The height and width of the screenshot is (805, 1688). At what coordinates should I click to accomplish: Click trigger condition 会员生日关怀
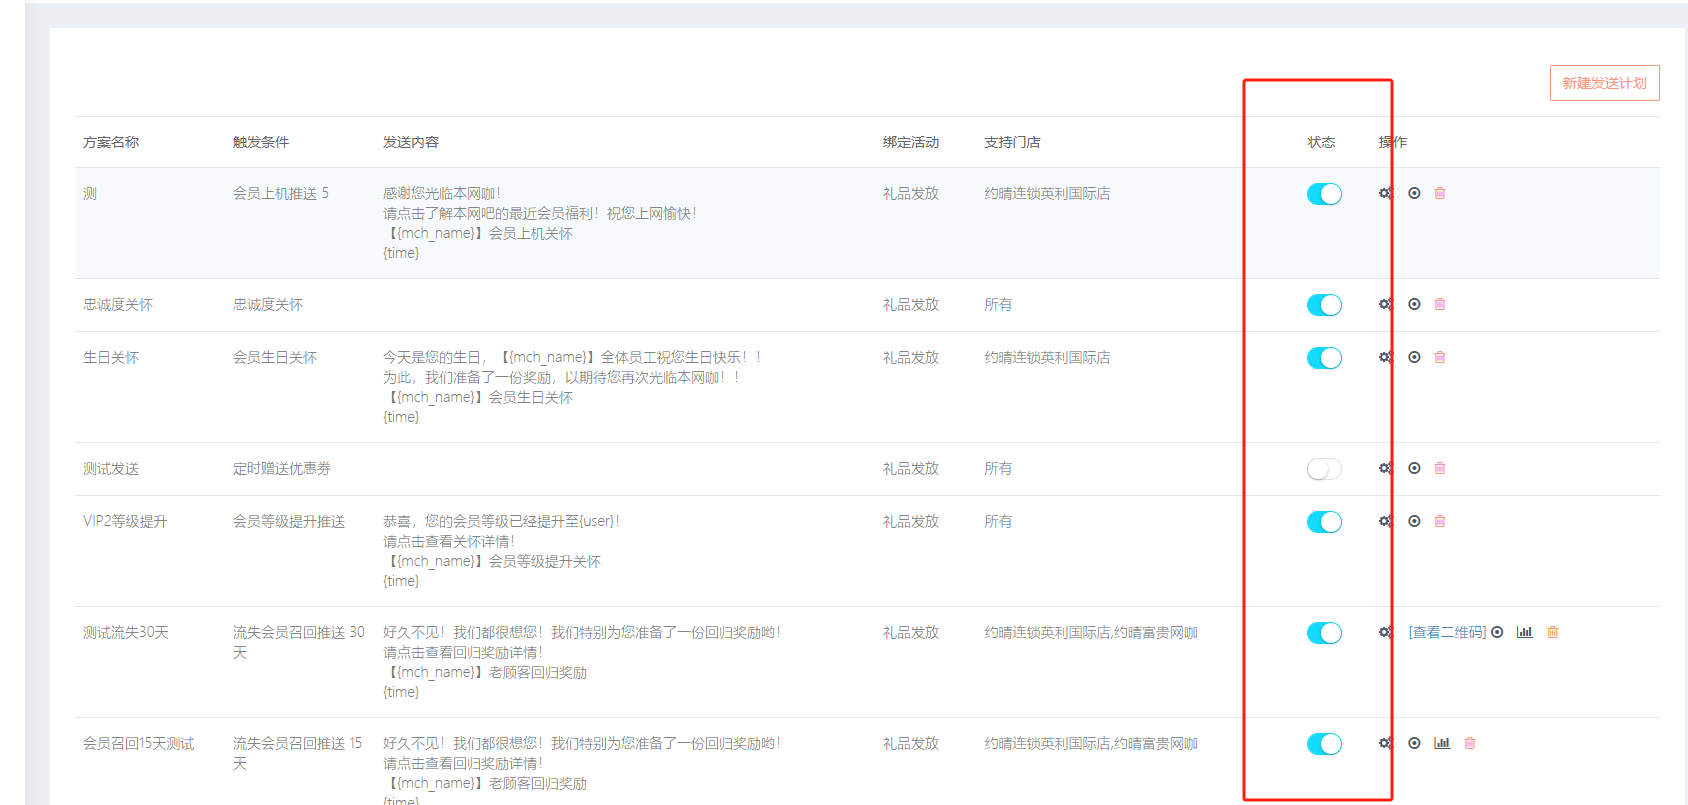tap(275, 357)
